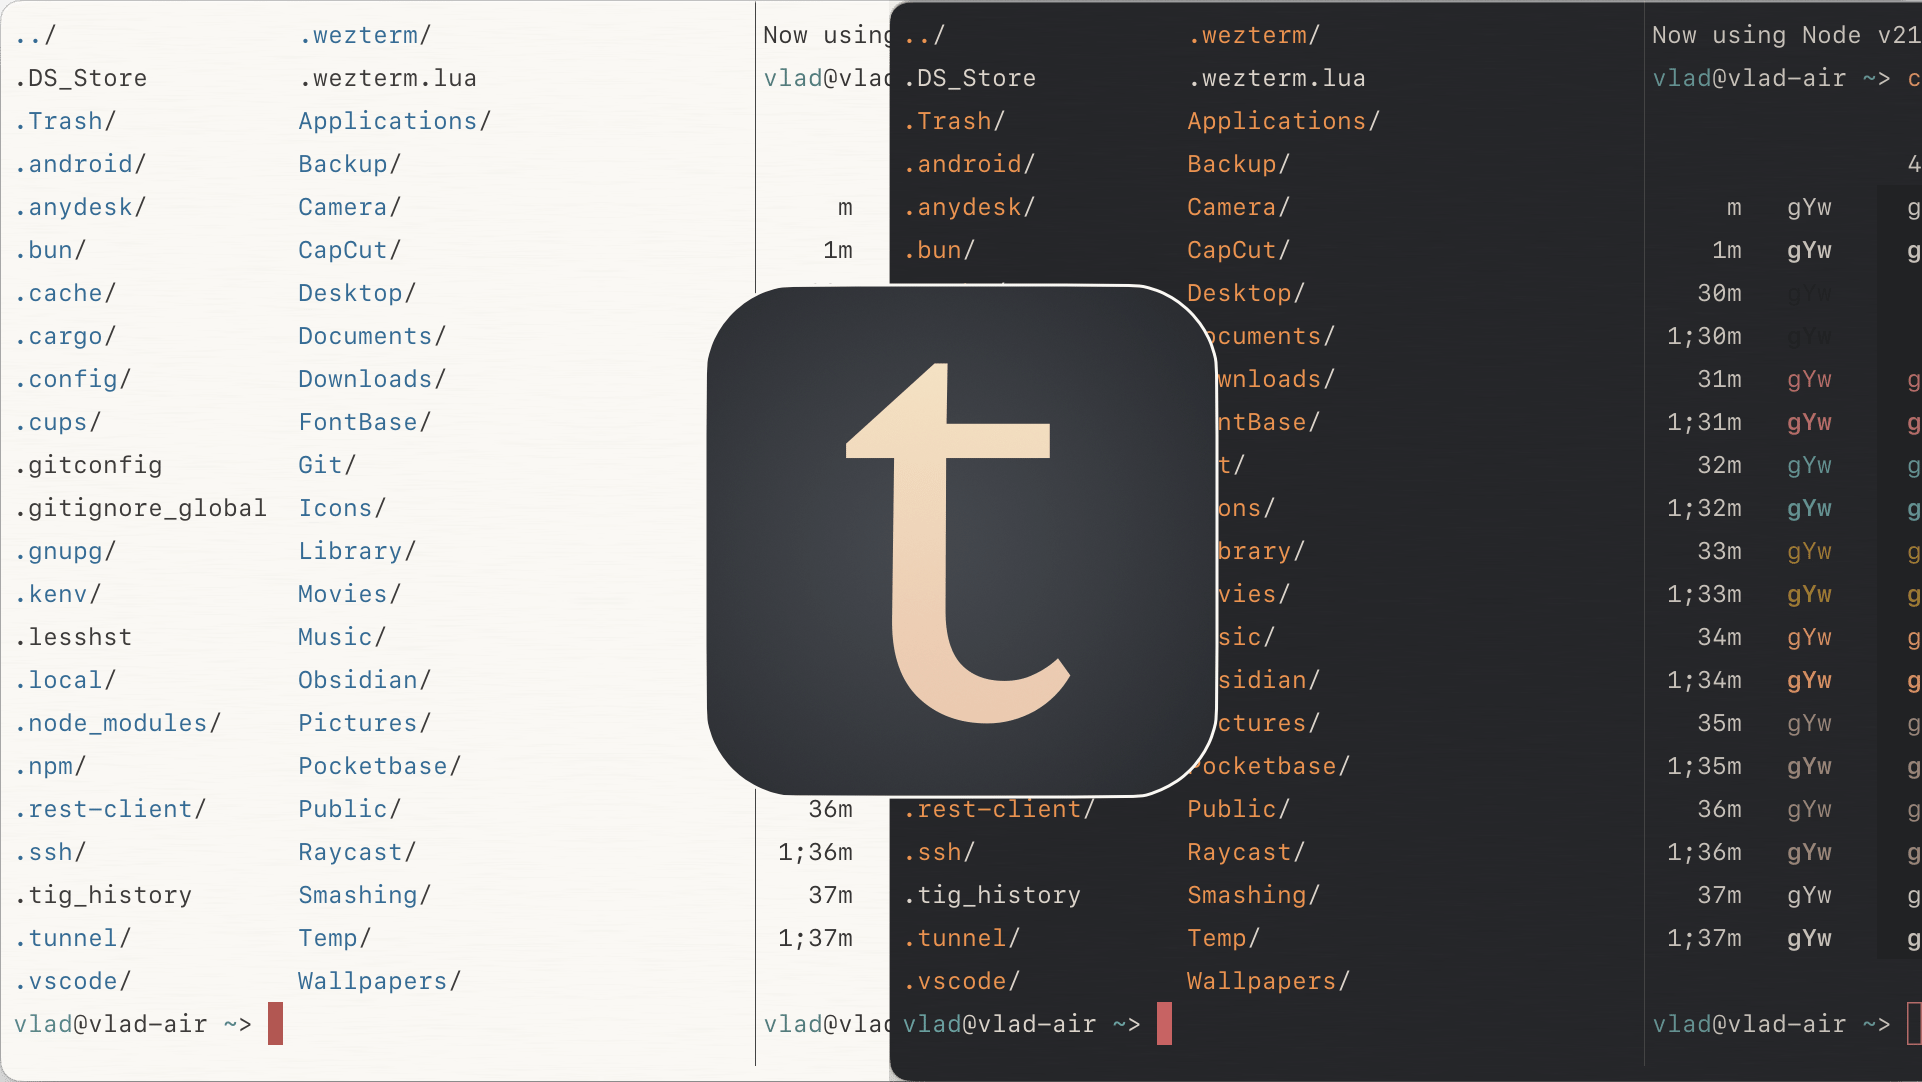The height and width of the screenshot is (1082, 1922).
Task: In the dark window, click 'Wallpapers/'
Action: tap(1269, 981)
